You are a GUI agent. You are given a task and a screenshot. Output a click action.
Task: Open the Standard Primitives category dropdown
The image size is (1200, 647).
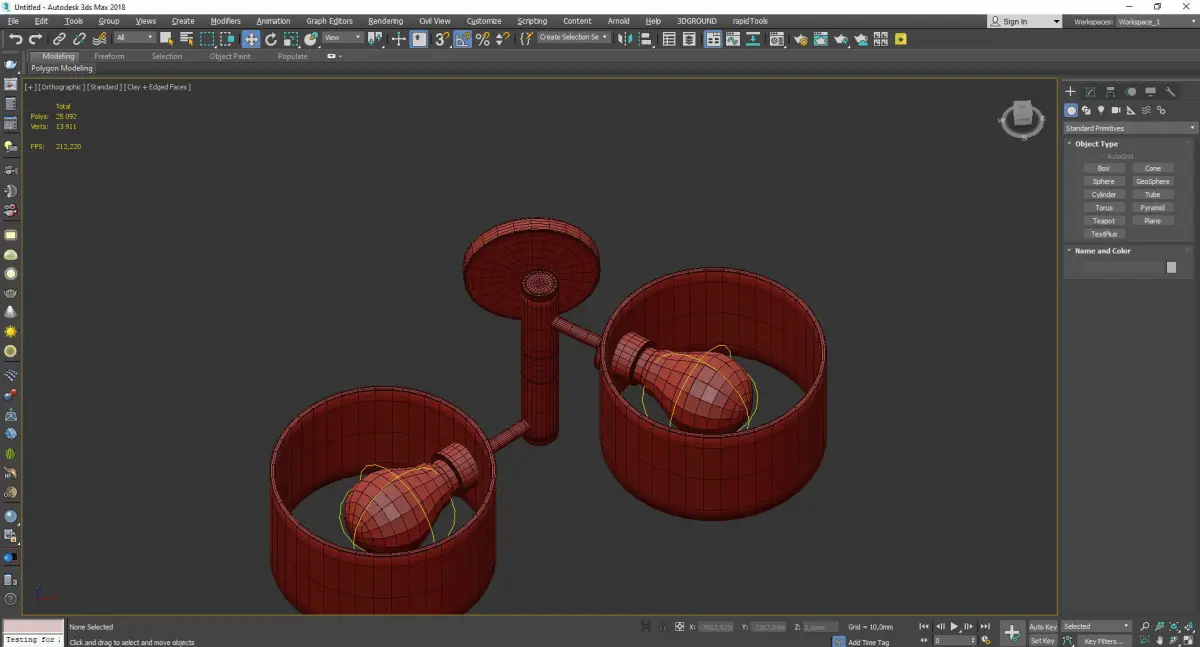click(1130, 128)
